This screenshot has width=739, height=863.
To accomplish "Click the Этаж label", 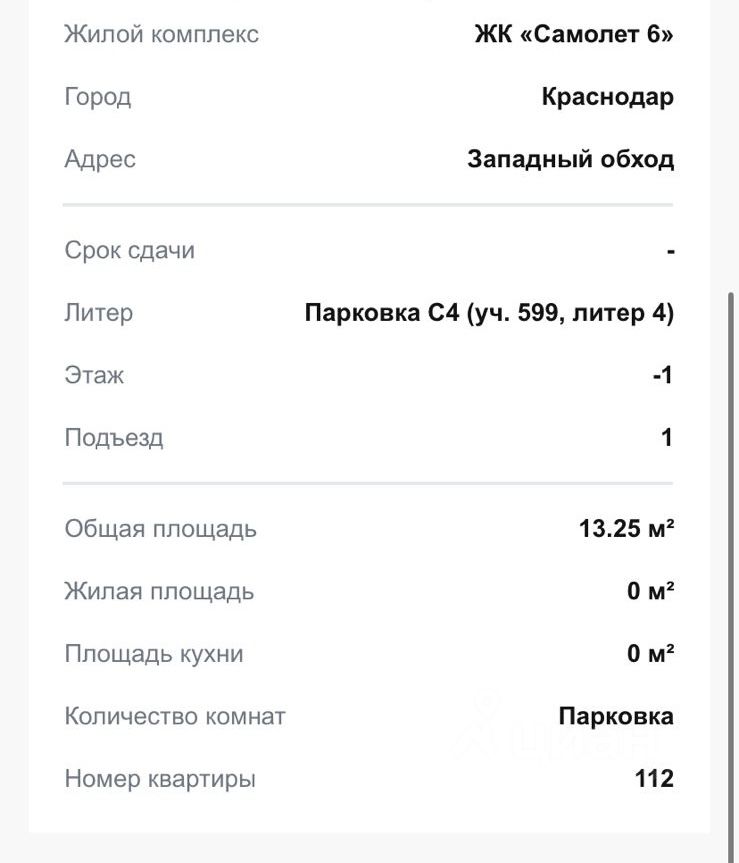I will click(x=94, y=375).
